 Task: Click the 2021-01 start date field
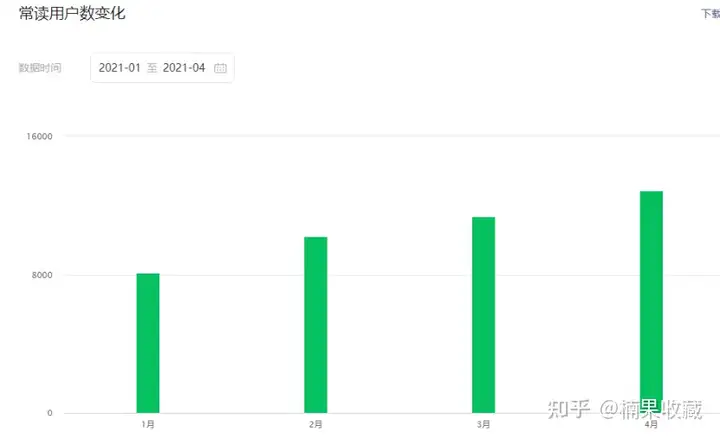119,68
